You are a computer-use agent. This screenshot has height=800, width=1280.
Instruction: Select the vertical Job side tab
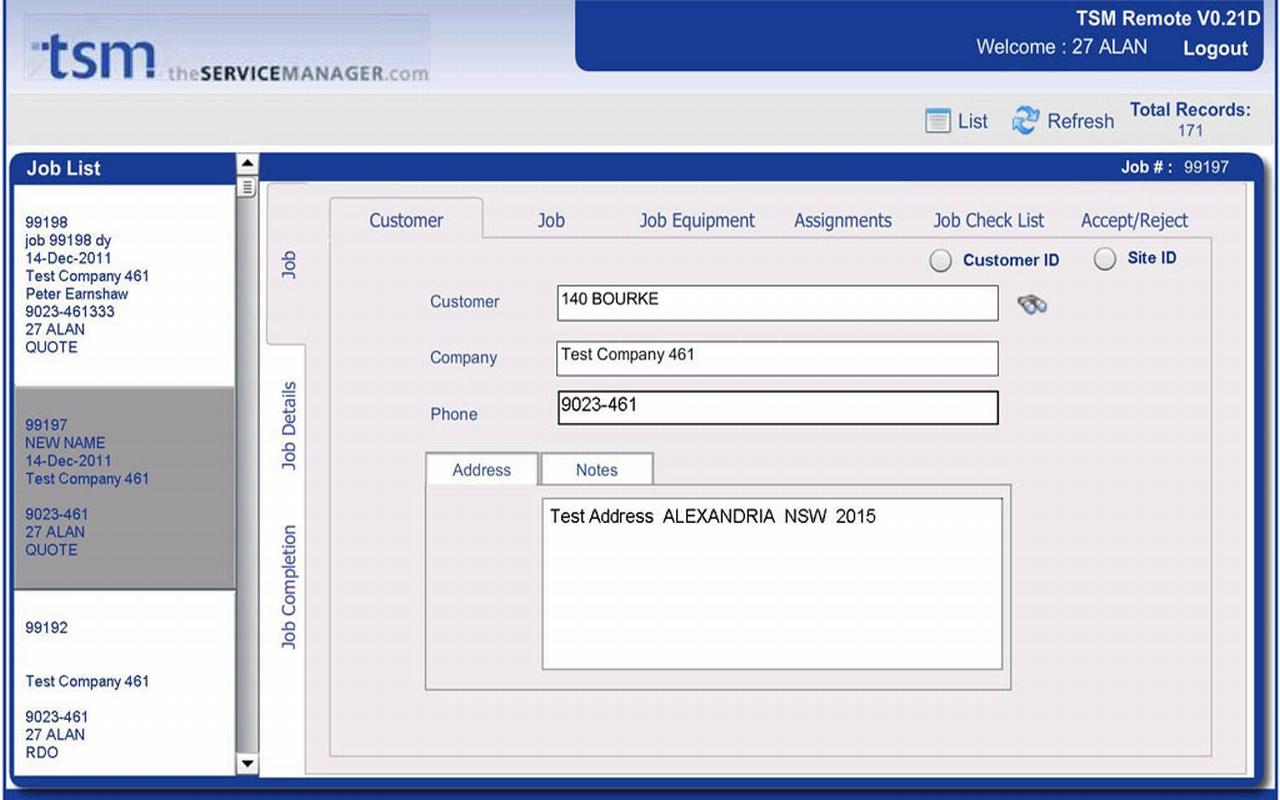(288, 265)
